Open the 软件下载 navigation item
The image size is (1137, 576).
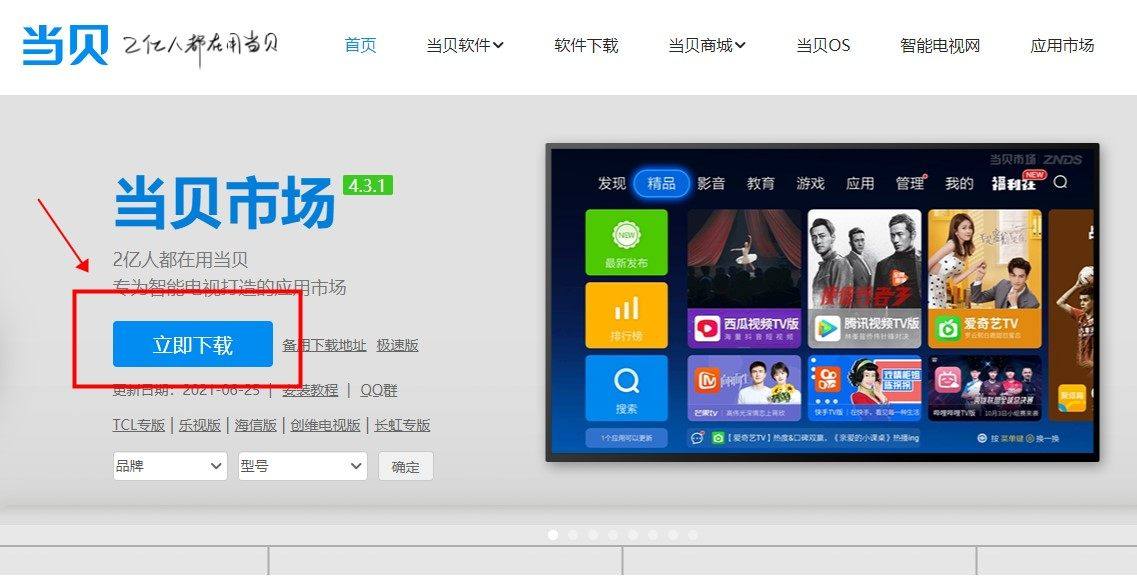[586, 45]
